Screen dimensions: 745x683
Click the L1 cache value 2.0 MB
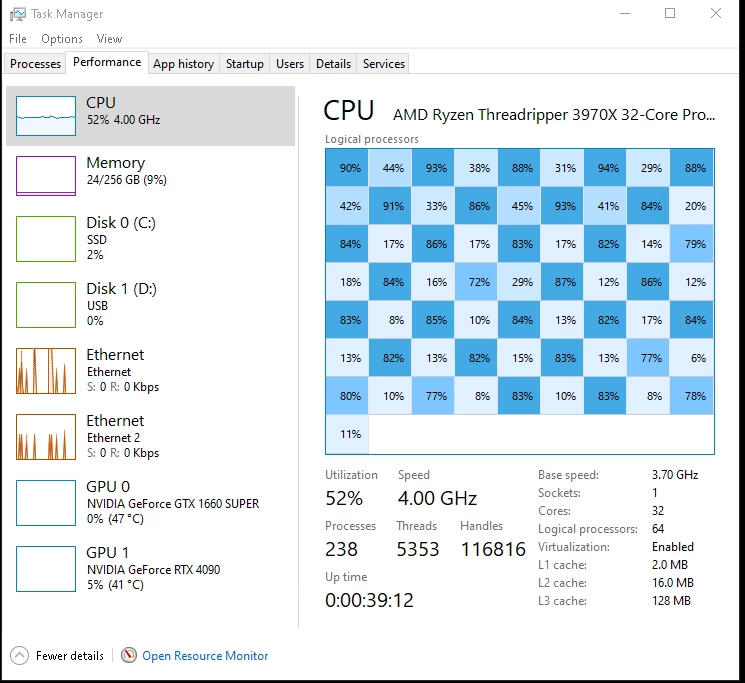(x=670, y=565)
